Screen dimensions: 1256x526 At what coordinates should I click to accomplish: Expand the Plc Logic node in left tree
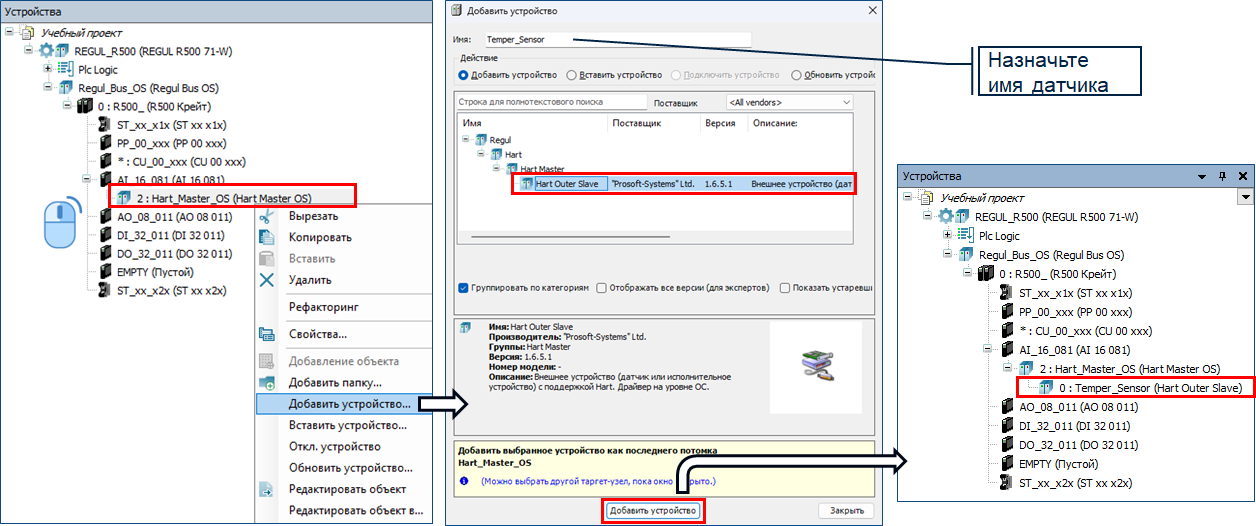pyautogui.click(x=48, y=70)
